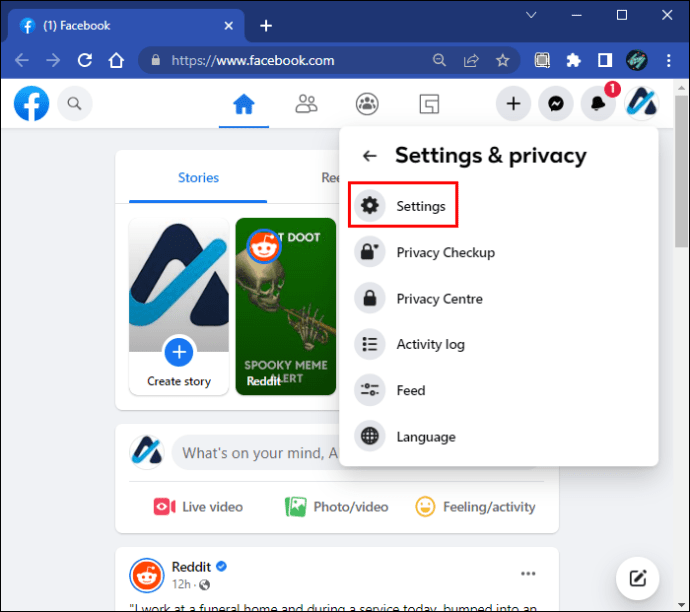Open Messenger from the top bar
This screenshot has height=612, width=690.
(x=555, y=103)
